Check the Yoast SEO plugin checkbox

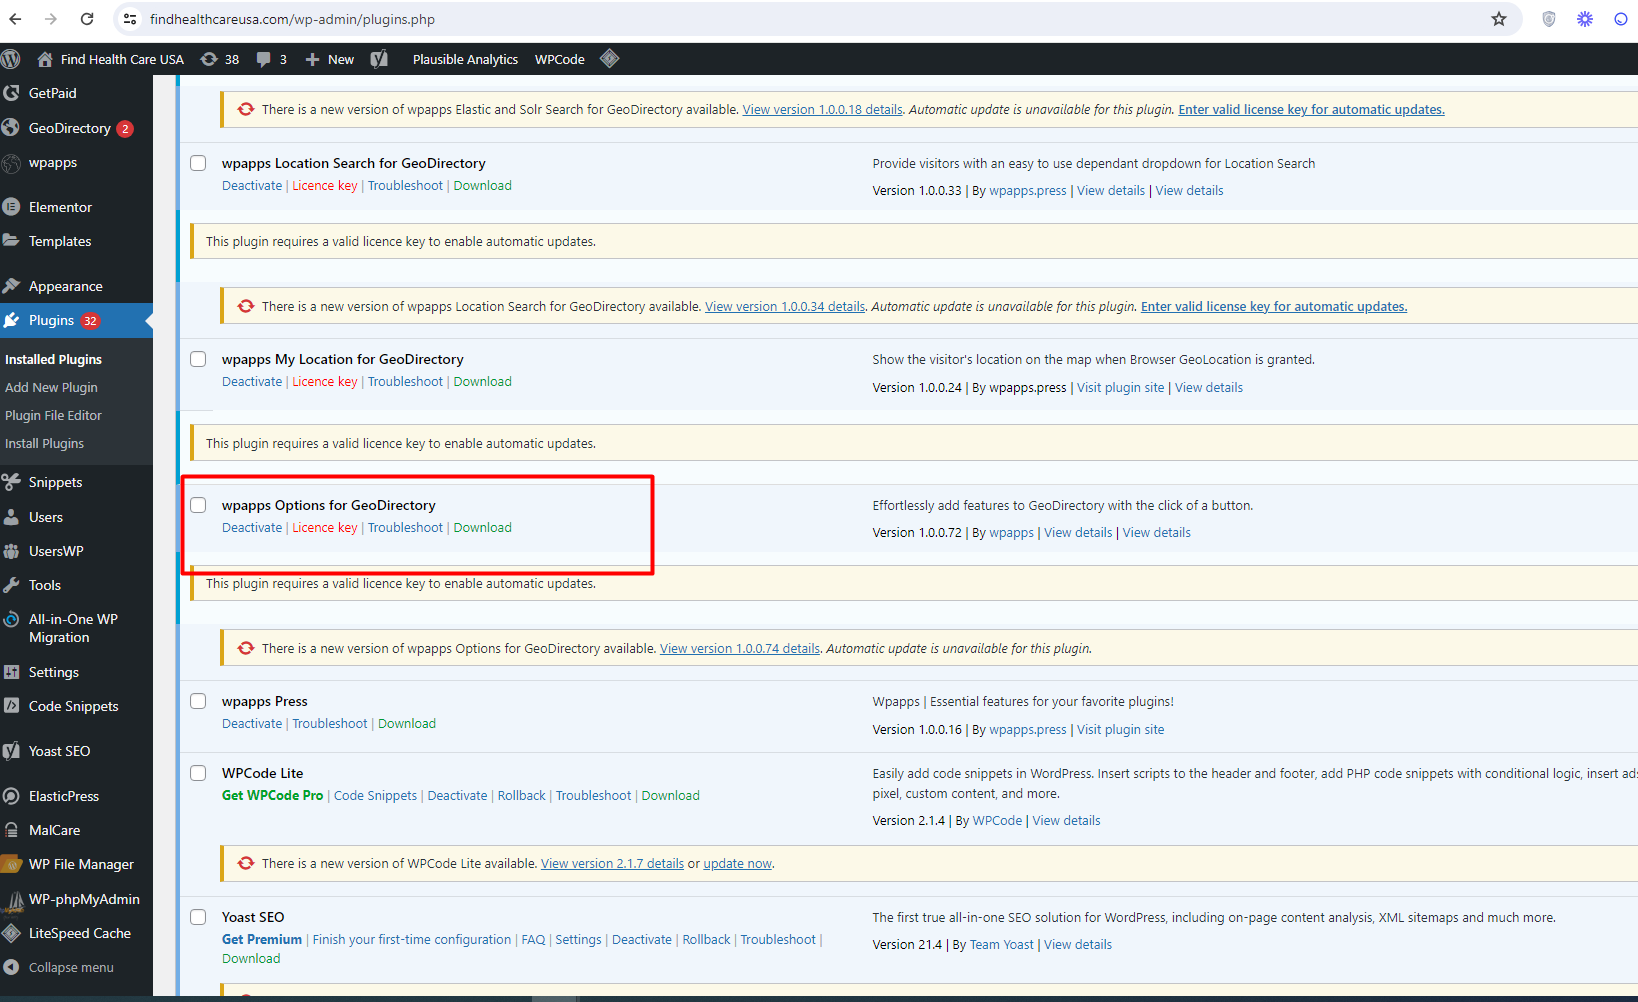198,917
